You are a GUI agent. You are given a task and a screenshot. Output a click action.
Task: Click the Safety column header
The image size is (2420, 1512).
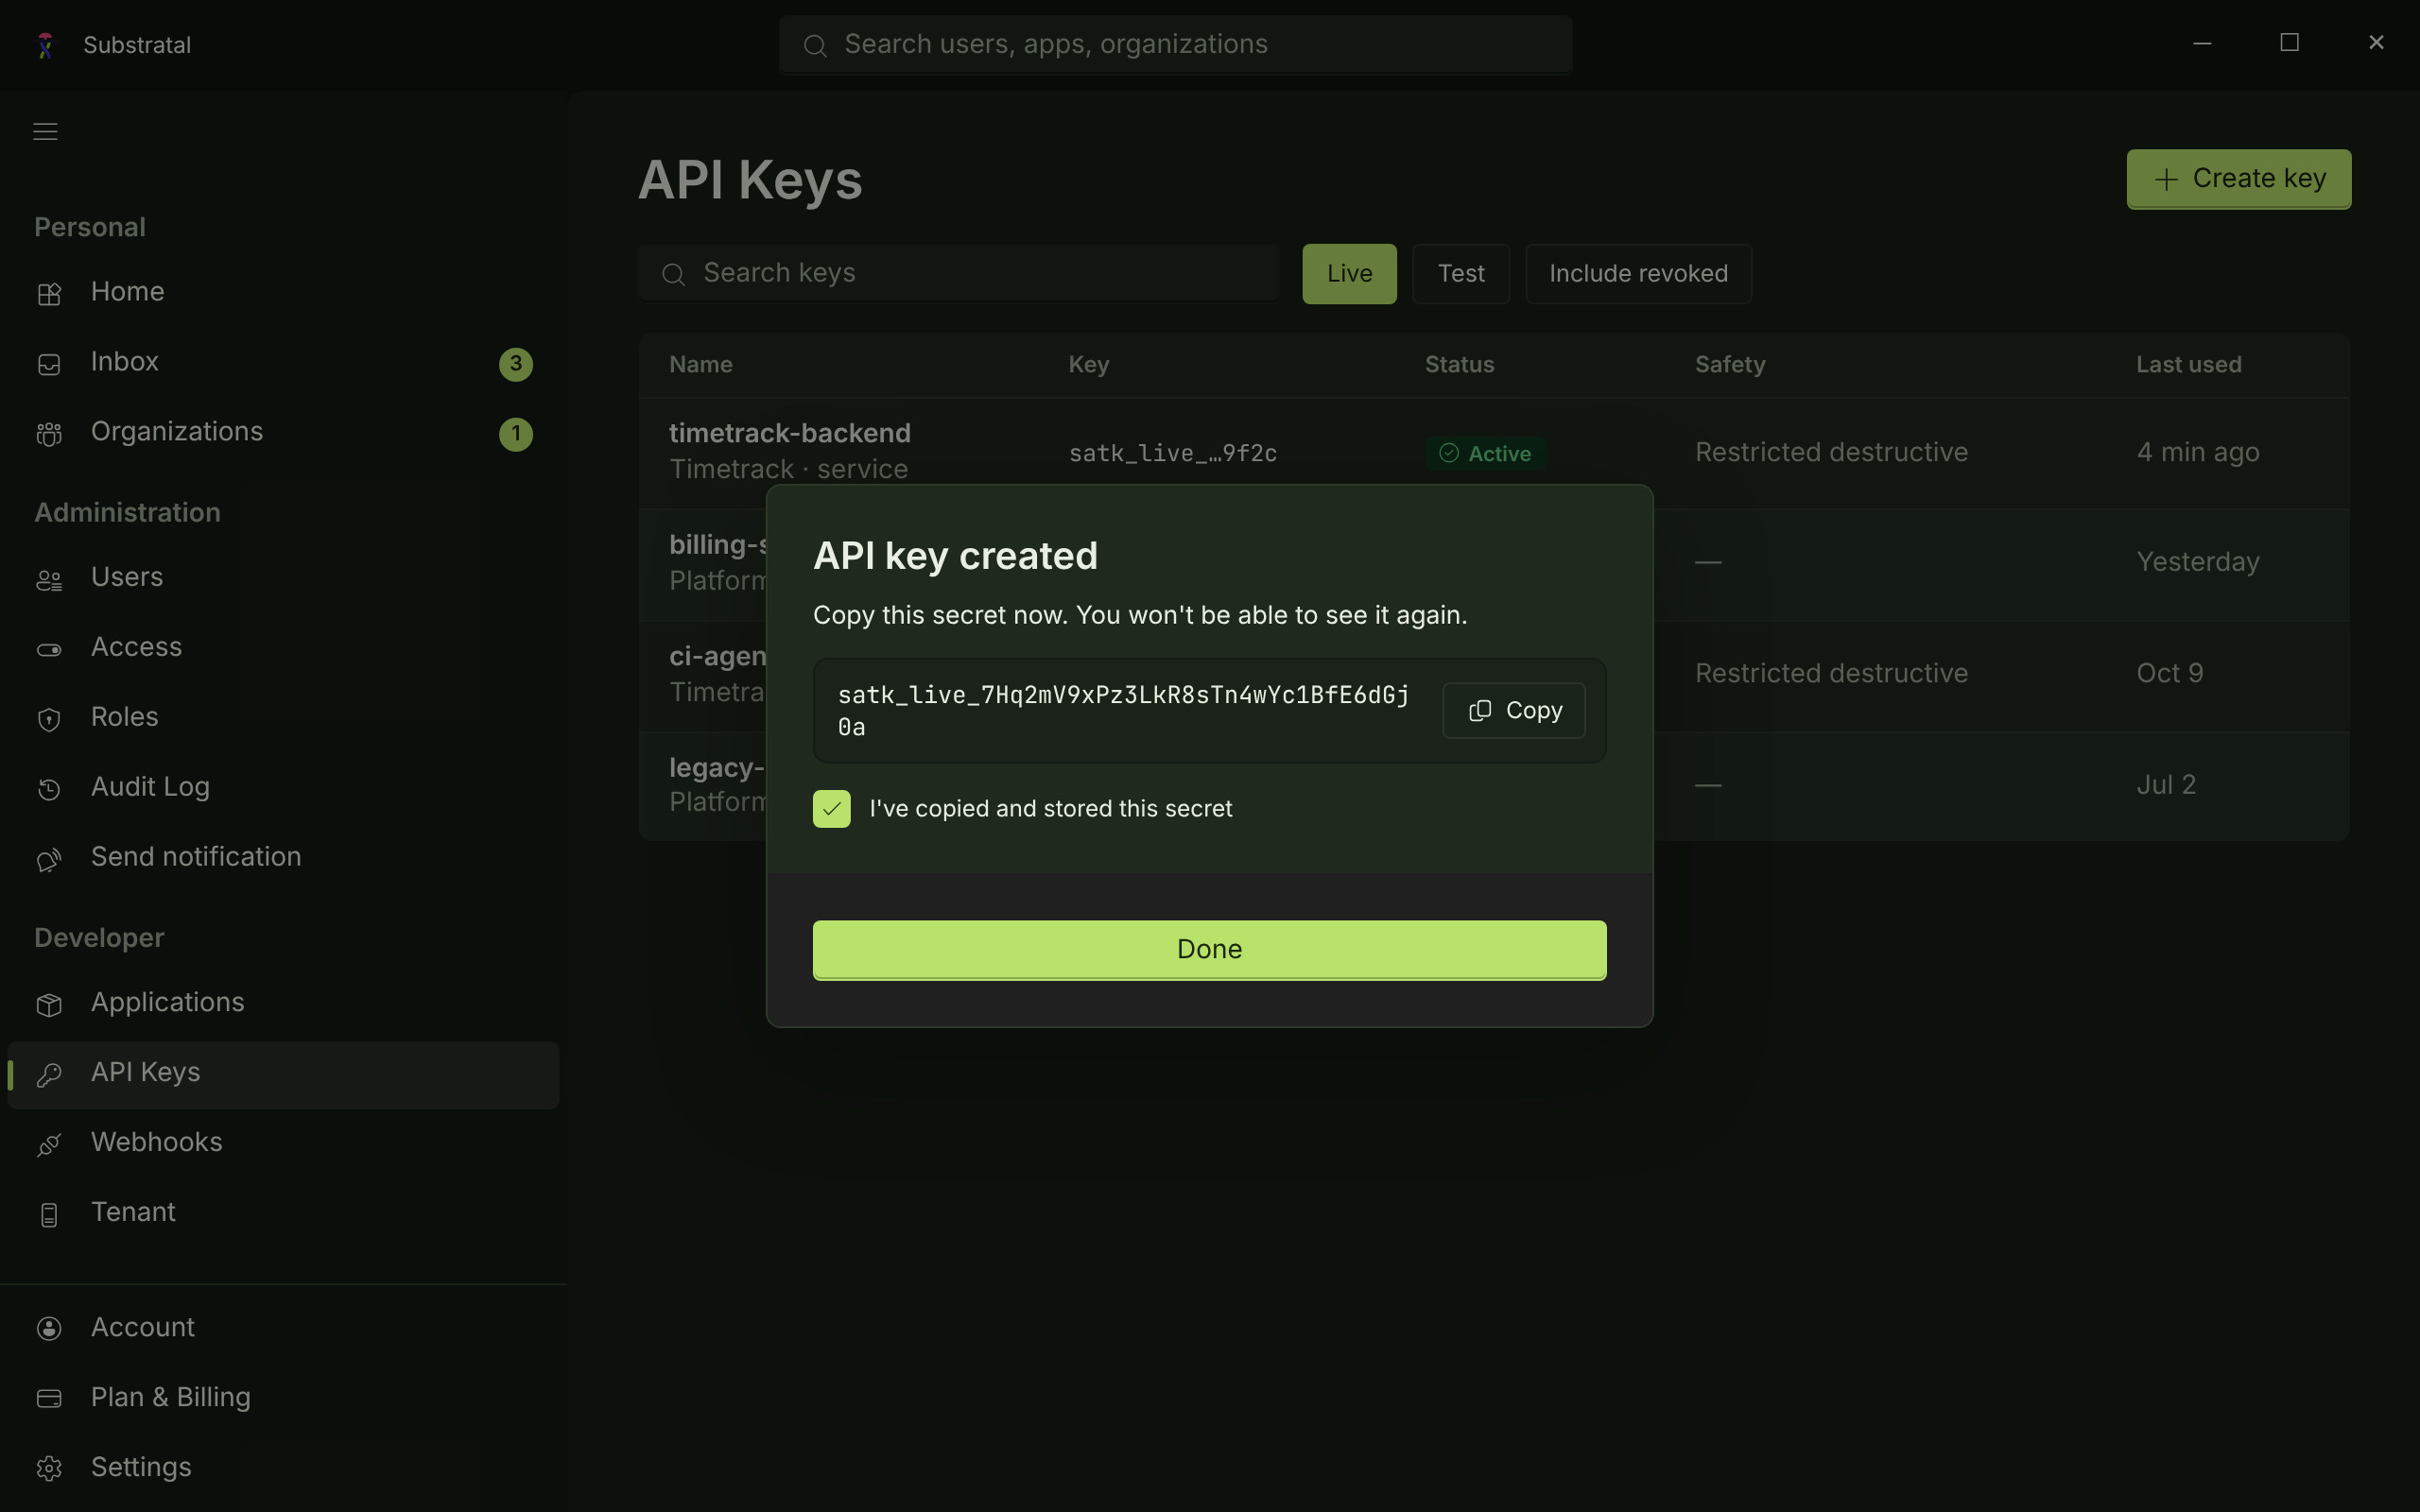pyautogui.click(x=1729, y=365)
